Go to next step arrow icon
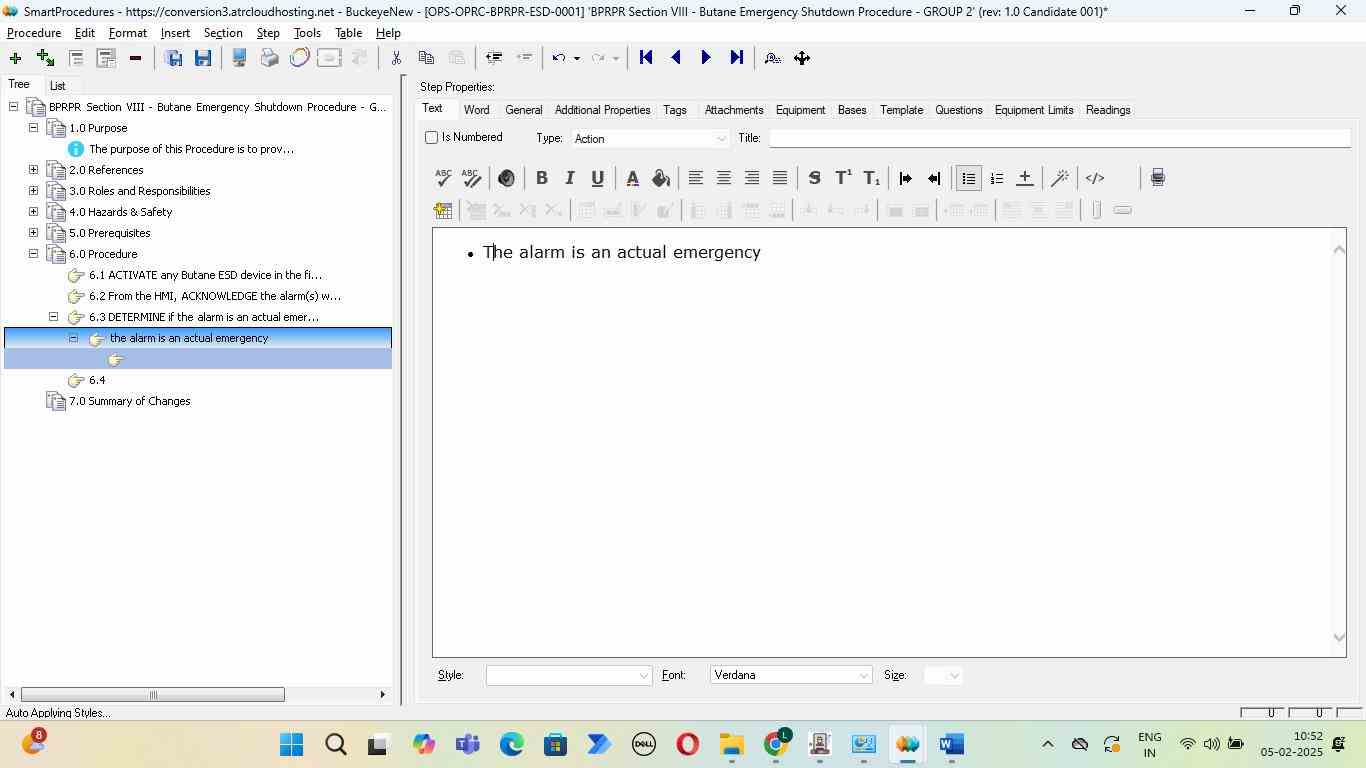Viewport: 1366px width, 768px height. 706,58
